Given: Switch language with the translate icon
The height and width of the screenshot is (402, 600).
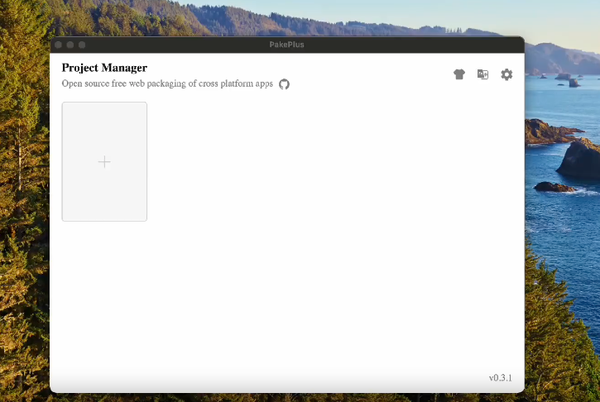Looking at the screenshot, I should pos(483,74).
